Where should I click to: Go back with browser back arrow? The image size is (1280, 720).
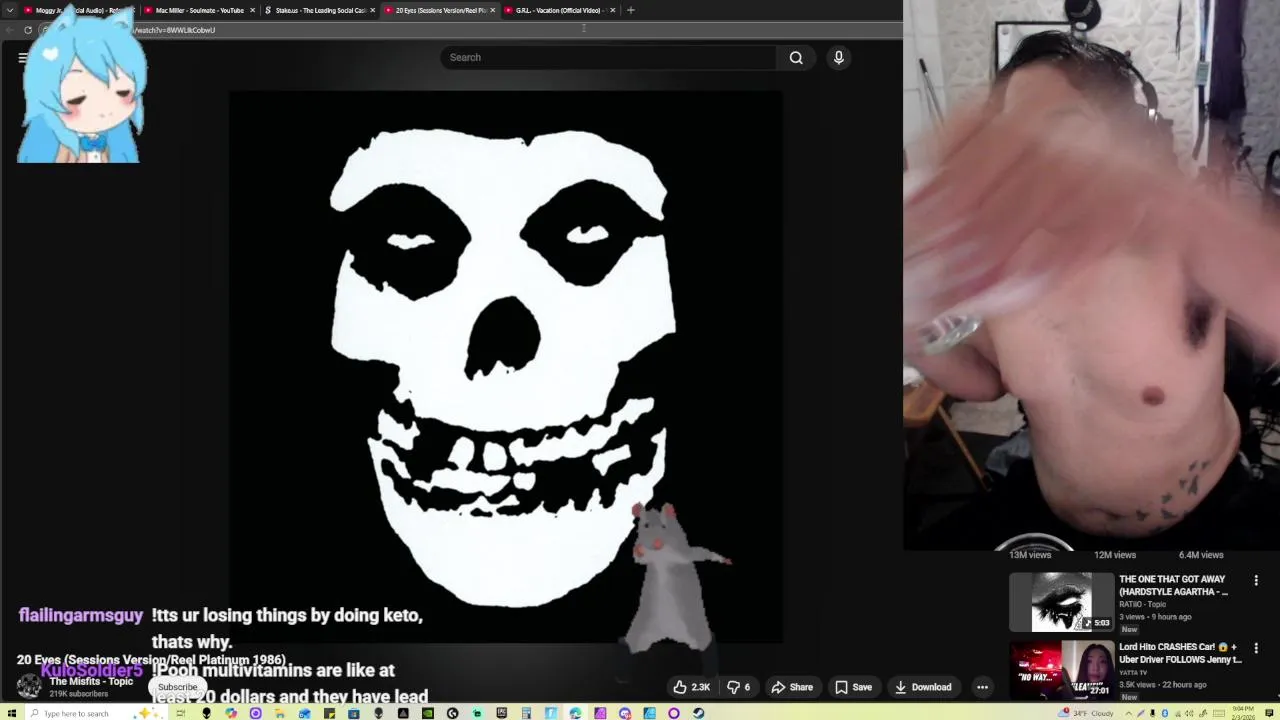[x=9, y=30]
